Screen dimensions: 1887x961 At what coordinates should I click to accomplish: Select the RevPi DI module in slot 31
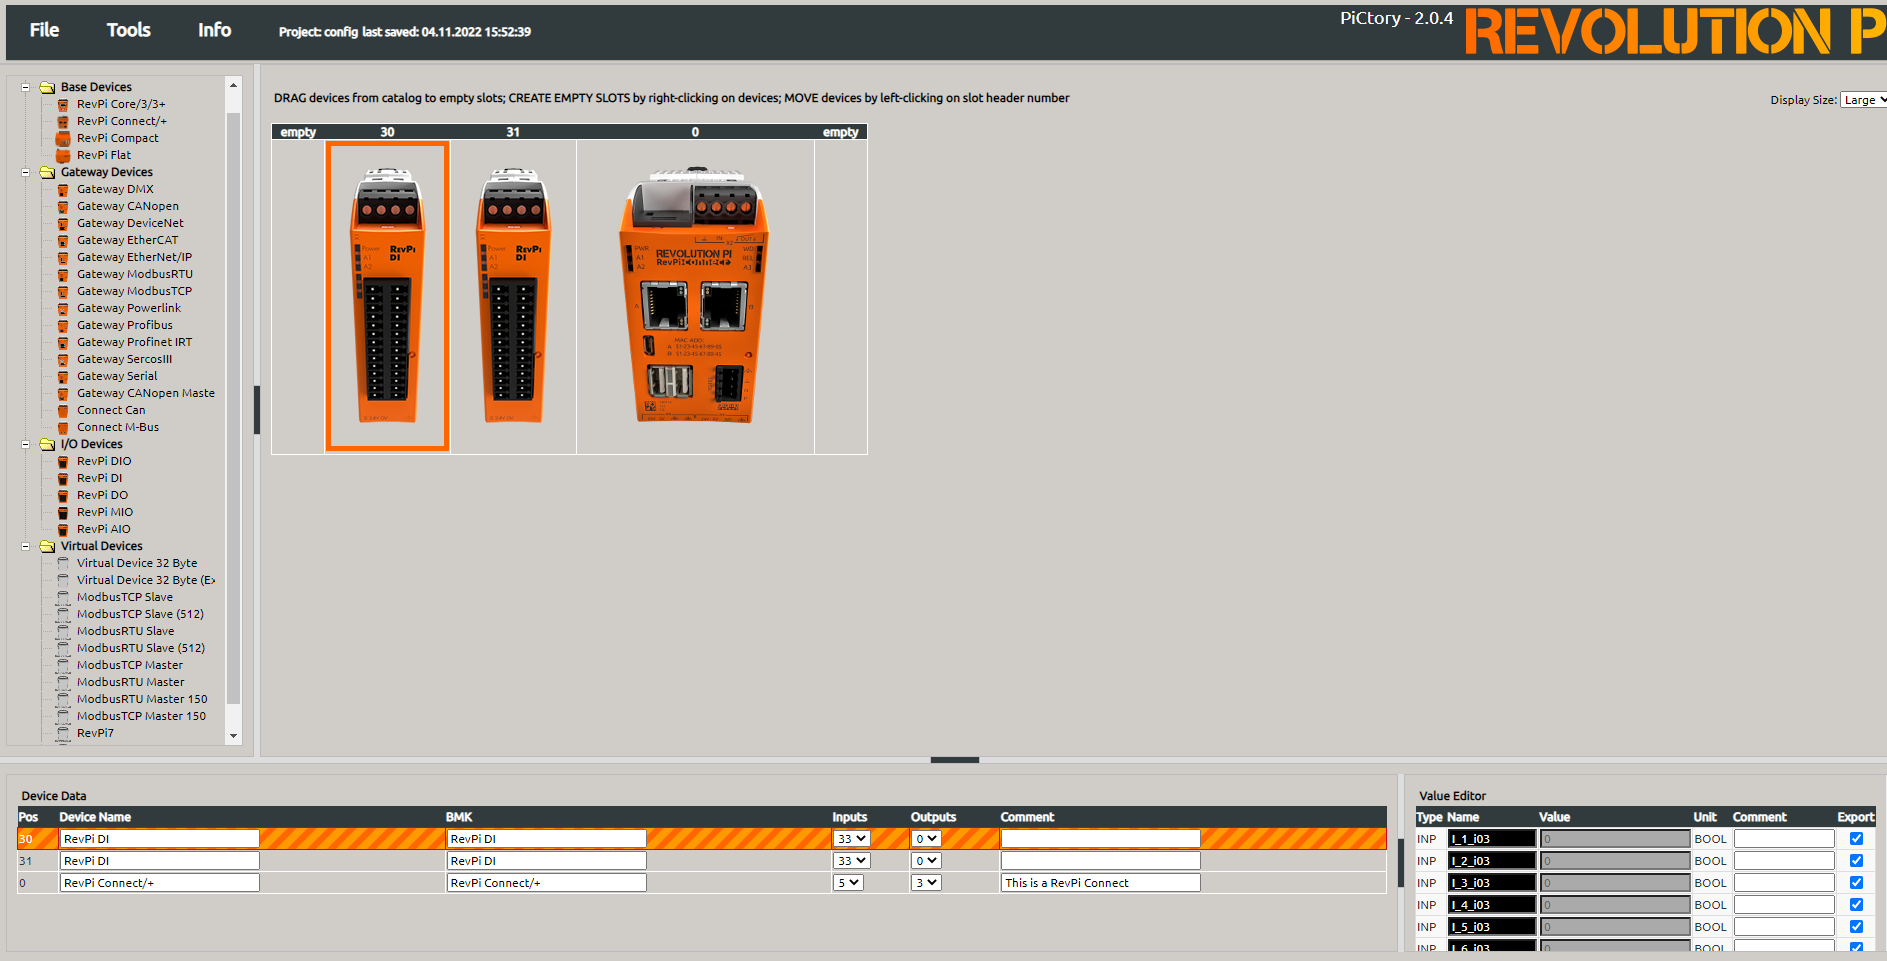[513, 296]
